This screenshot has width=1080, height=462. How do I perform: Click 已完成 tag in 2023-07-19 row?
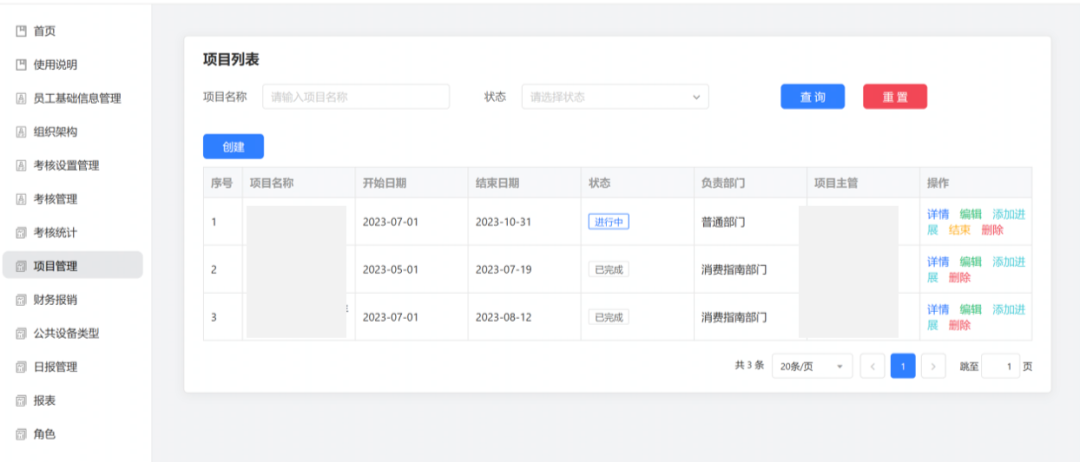click(609, 269)
